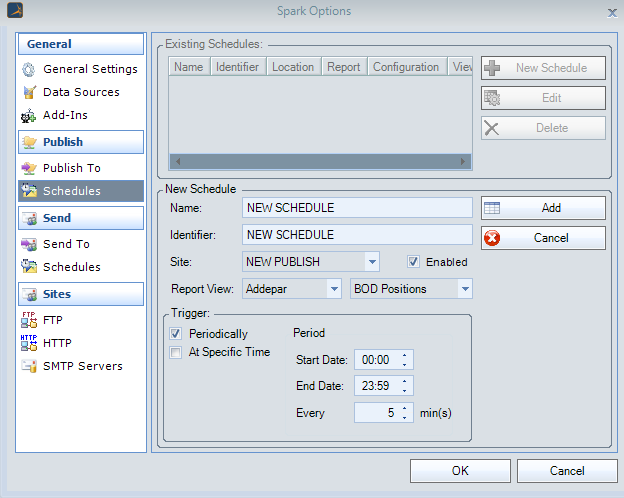
Task: Click the scrollbar left arrow
Action: (x=178, y=161)
